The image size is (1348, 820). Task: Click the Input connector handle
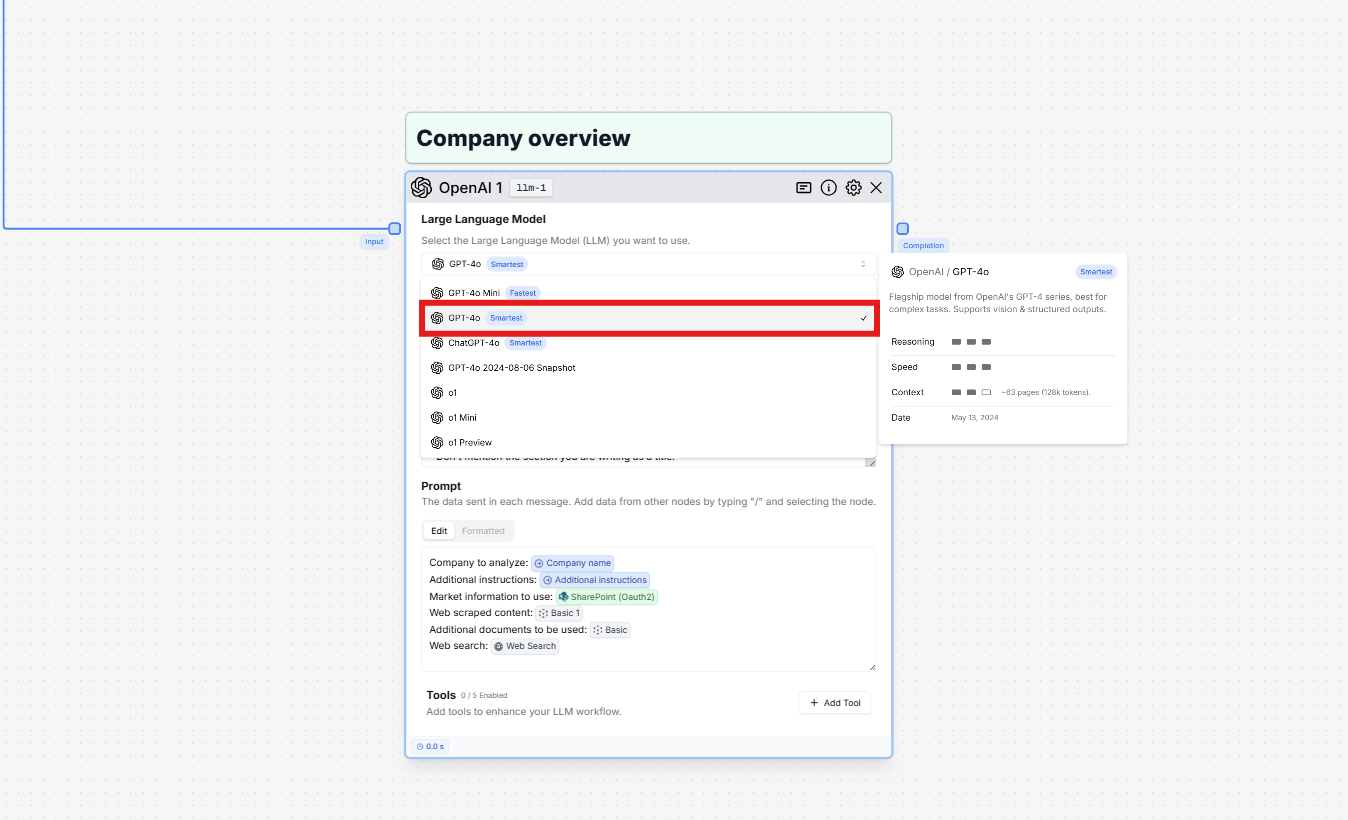[x=395, y=229]
